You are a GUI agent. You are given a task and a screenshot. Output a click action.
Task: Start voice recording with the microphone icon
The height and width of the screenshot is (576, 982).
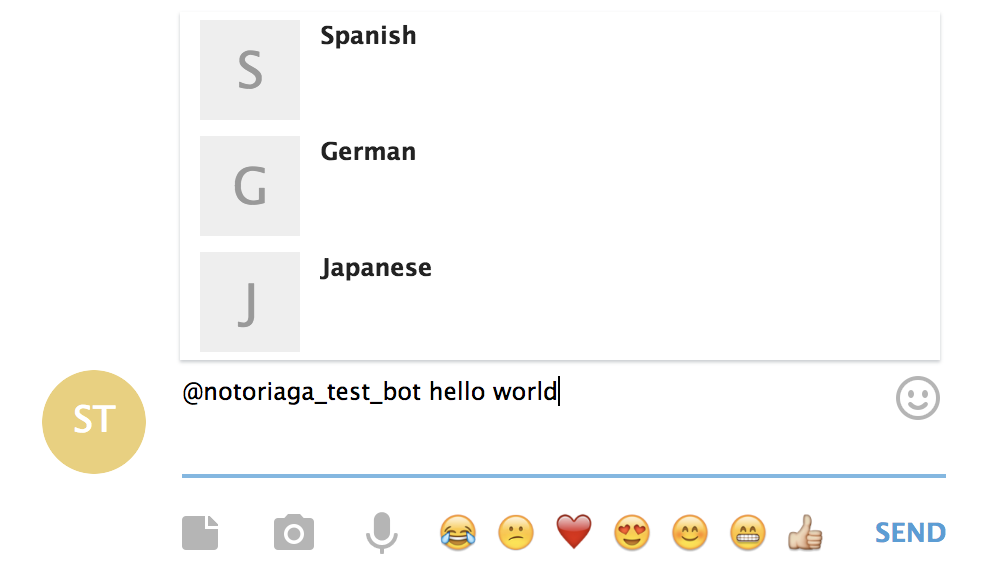coord(380,532)
